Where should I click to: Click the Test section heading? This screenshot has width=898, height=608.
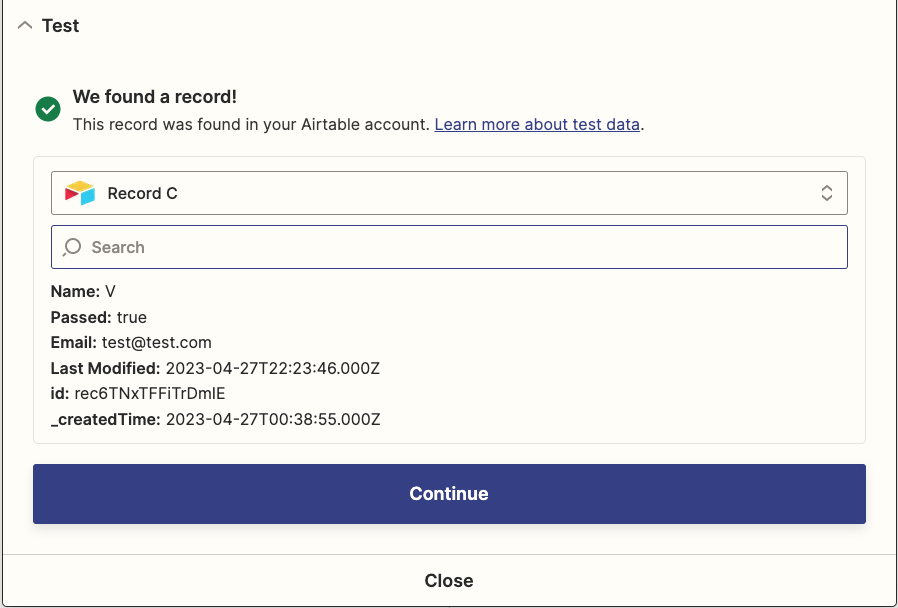click(x=60, y=26)
